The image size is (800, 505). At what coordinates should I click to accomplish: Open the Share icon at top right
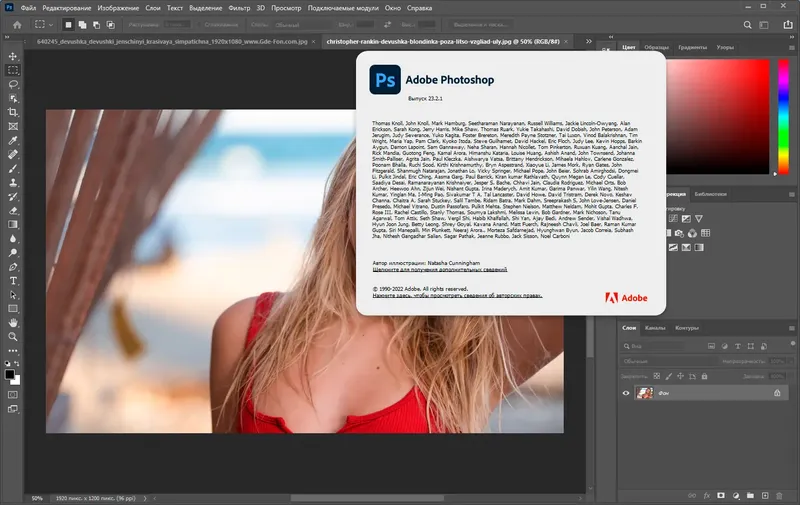(788, 24)
